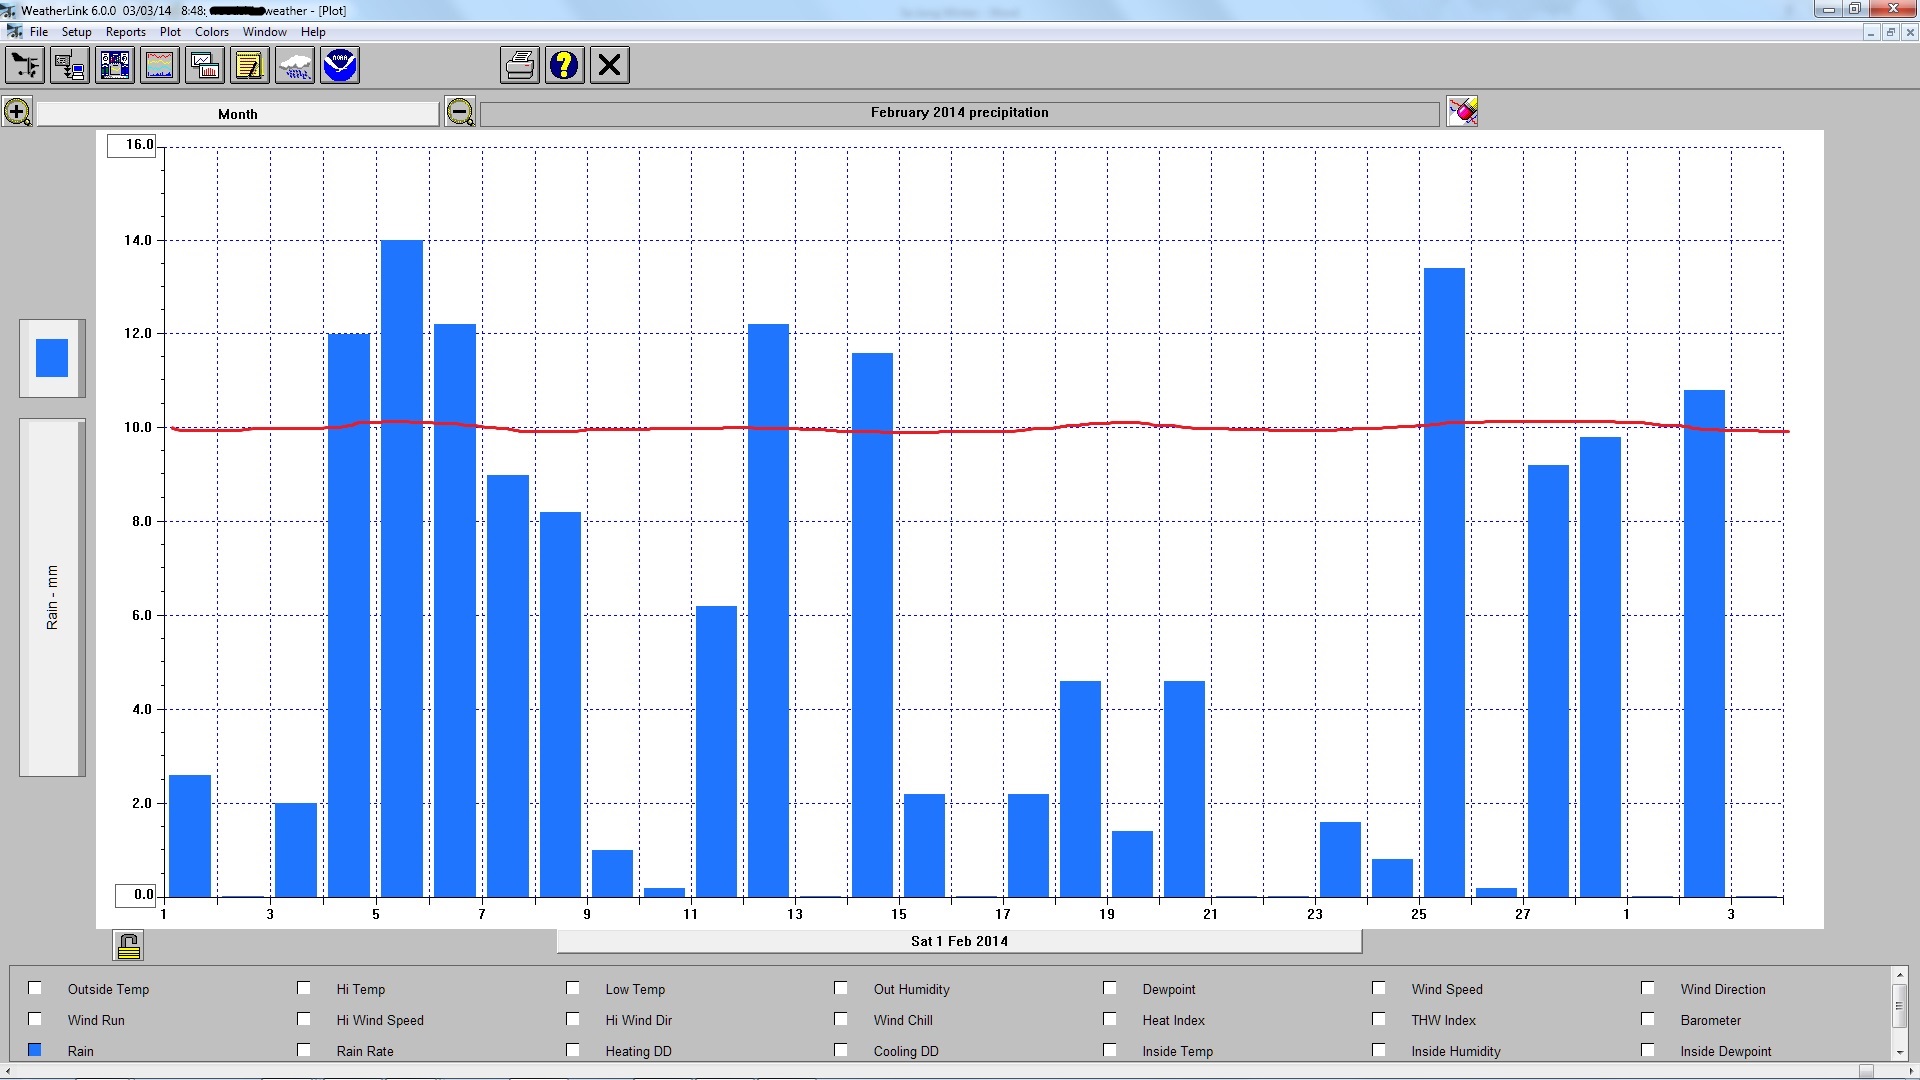Viewport: 1920px width, 1080px height.
Task: Click the blue rain color swatch
Action: pos(52,358)
